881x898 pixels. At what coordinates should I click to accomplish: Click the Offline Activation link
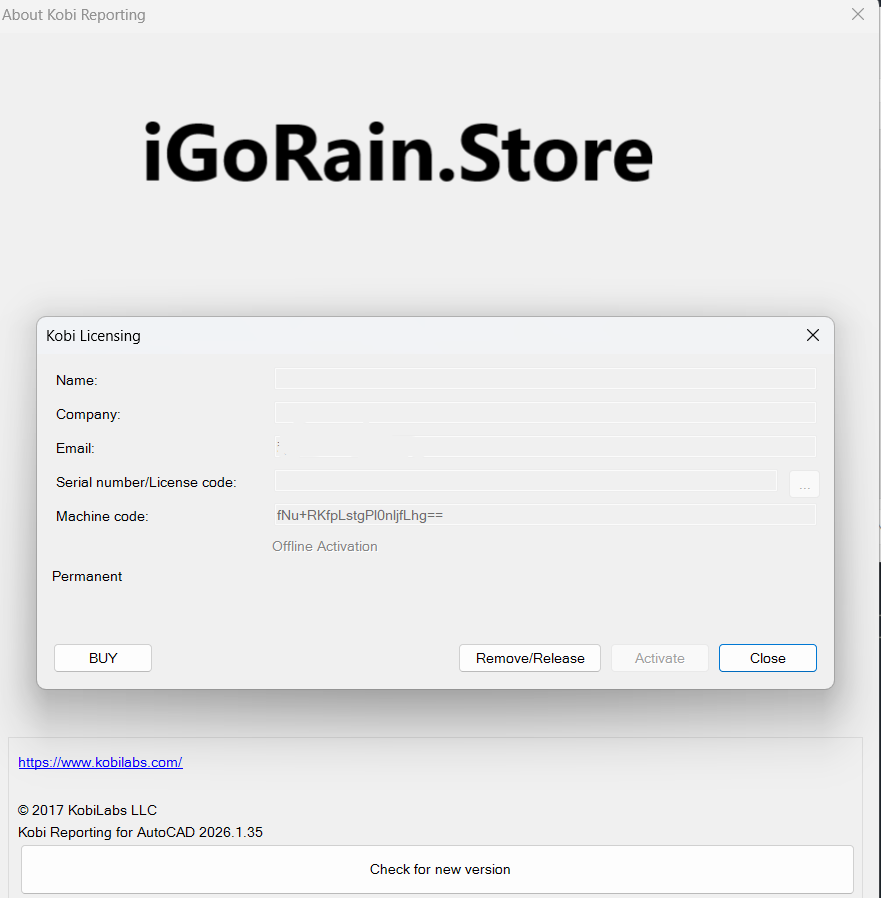pyautogui.click(x=325, y=546)
